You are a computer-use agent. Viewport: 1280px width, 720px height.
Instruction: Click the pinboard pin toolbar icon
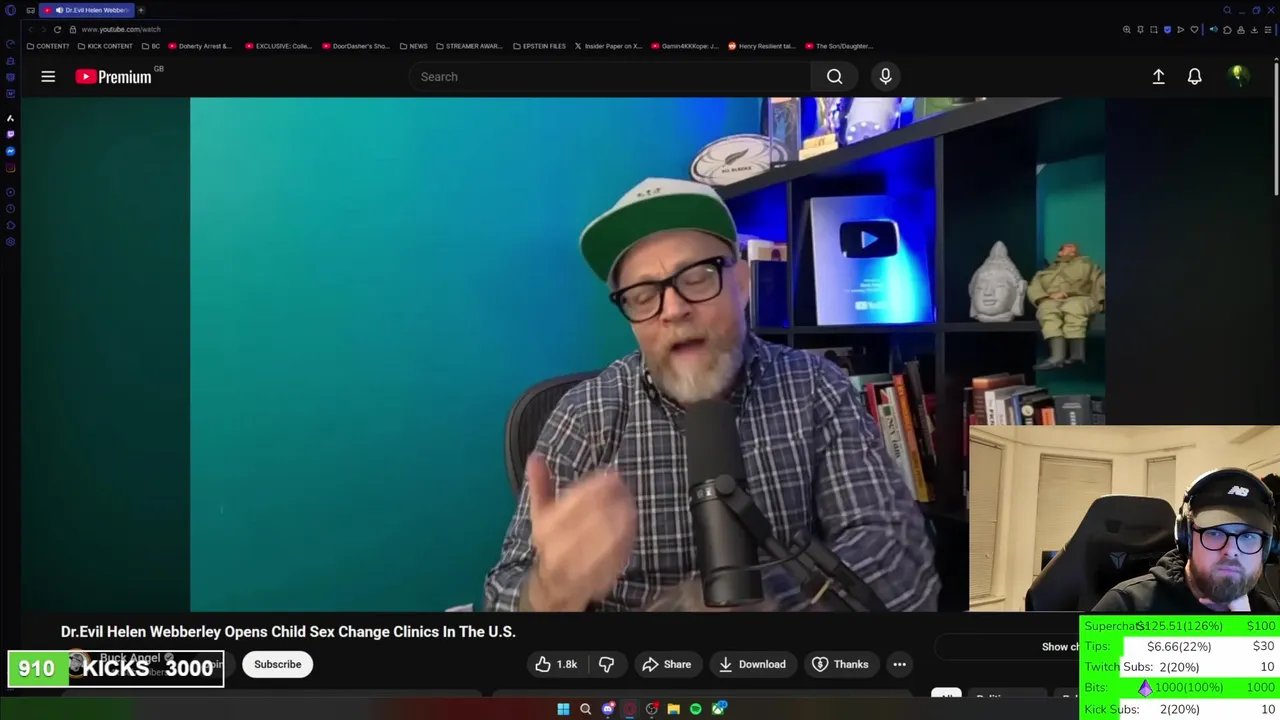1140,30
